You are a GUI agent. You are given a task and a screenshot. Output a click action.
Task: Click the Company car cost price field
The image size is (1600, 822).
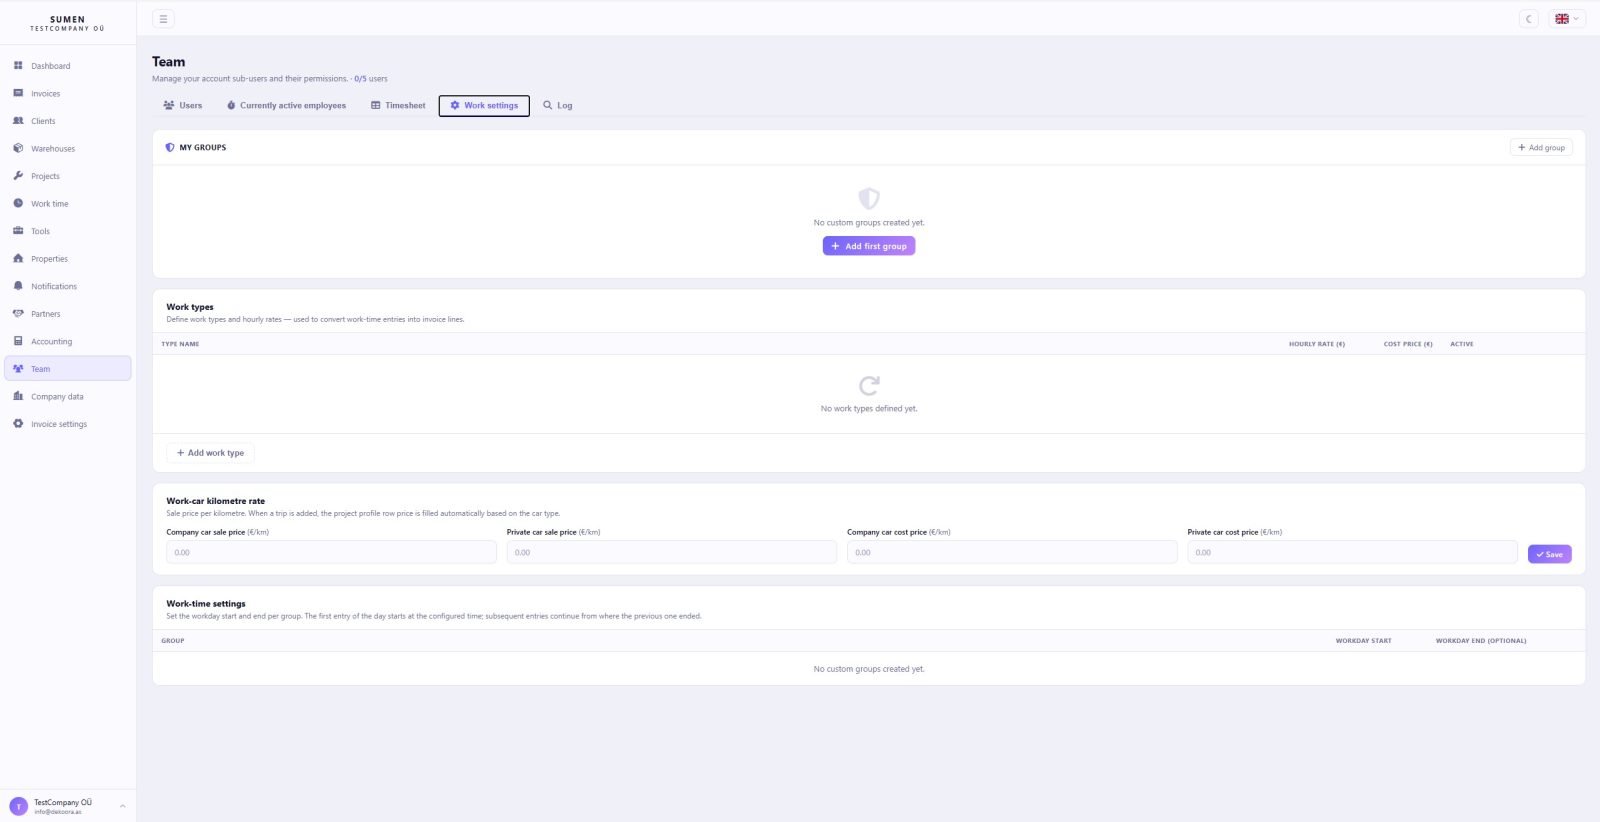pos(1012,552)
